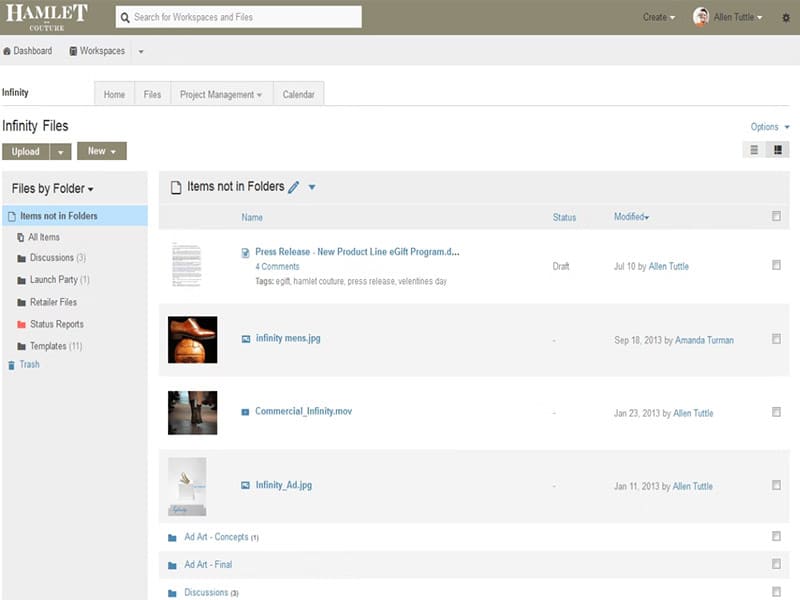This screenshot has width=800, height=600.
Task: Click the red Status Reports folder
Action: coord(56,324)
